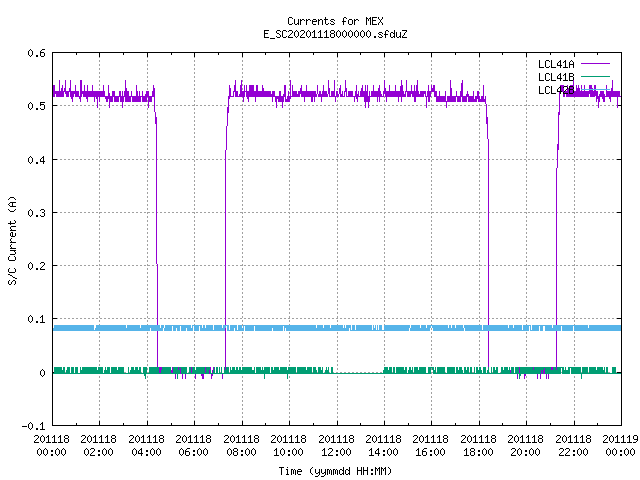
Task: Click the chart title 'Currents for MEX'
Action: tap(335, 21)
